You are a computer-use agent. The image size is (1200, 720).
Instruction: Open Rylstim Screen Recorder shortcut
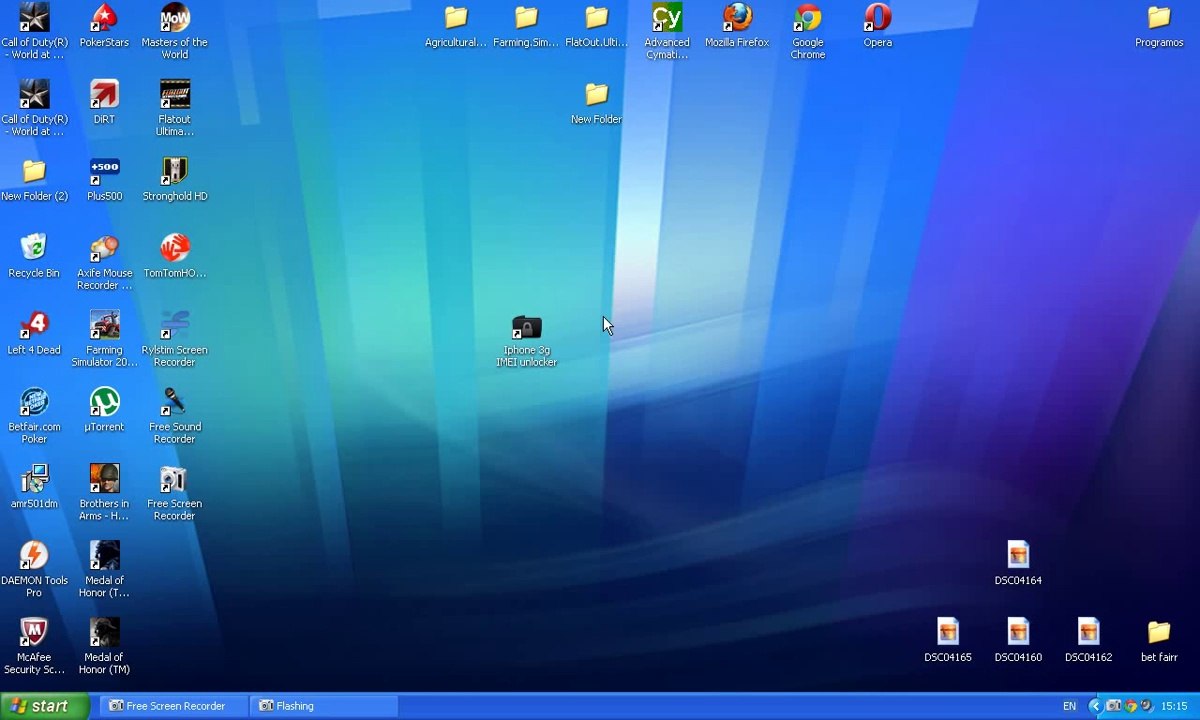tap(174, 326)
